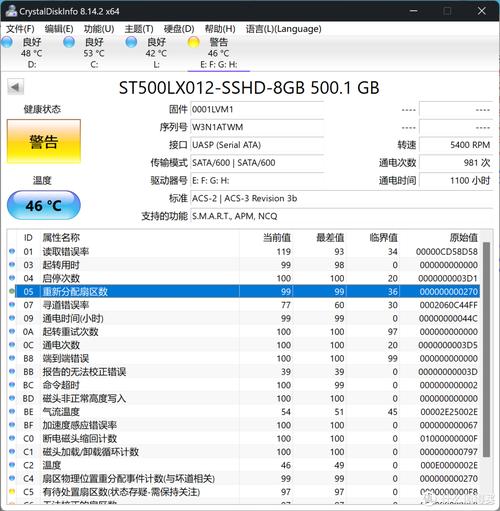Click the power-on count value 981 次
The height and width of the screenshot is (511, 500).
(456, 163)
